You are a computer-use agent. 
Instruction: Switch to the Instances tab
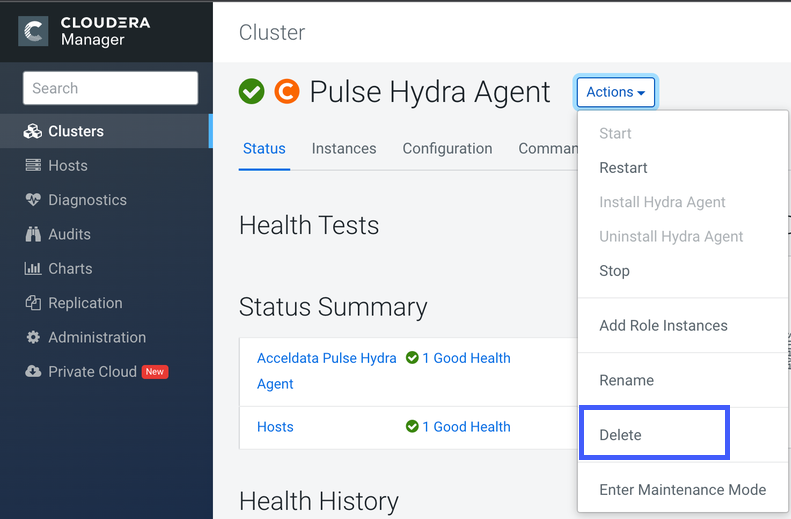point(344,148)
